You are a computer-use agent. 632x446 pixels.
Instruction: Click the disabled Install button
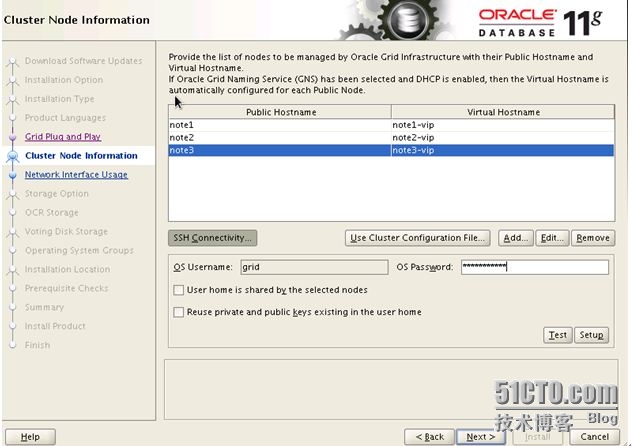pos(537,437)
